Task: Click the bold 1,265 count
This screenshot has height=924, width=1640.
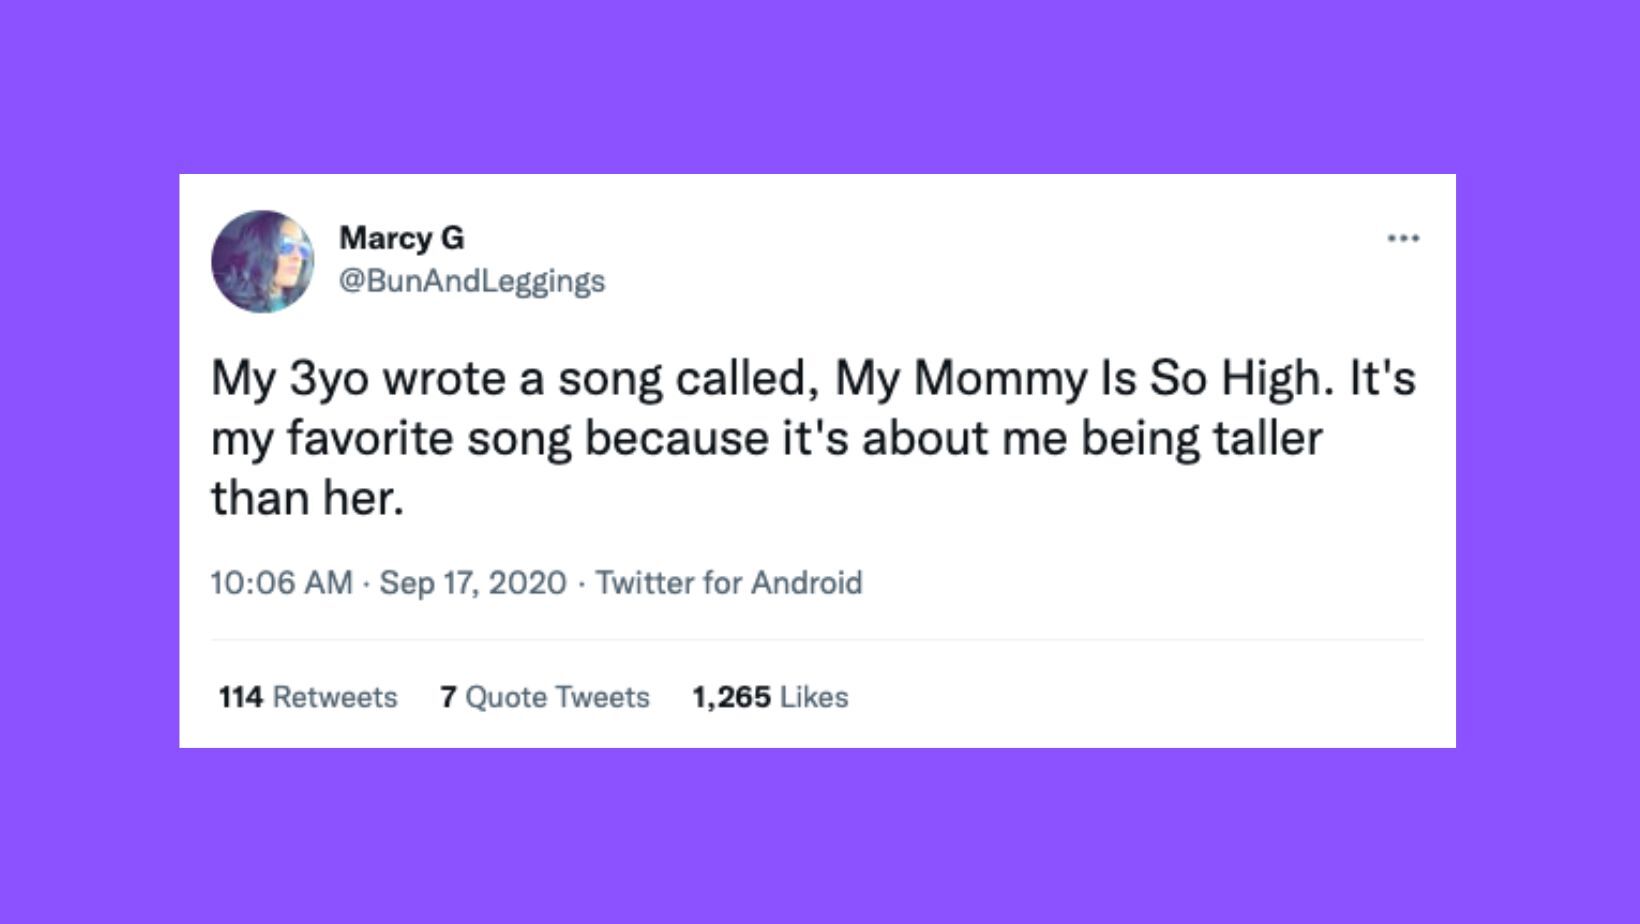Action: pyautogui.click(x=731, y=697)
